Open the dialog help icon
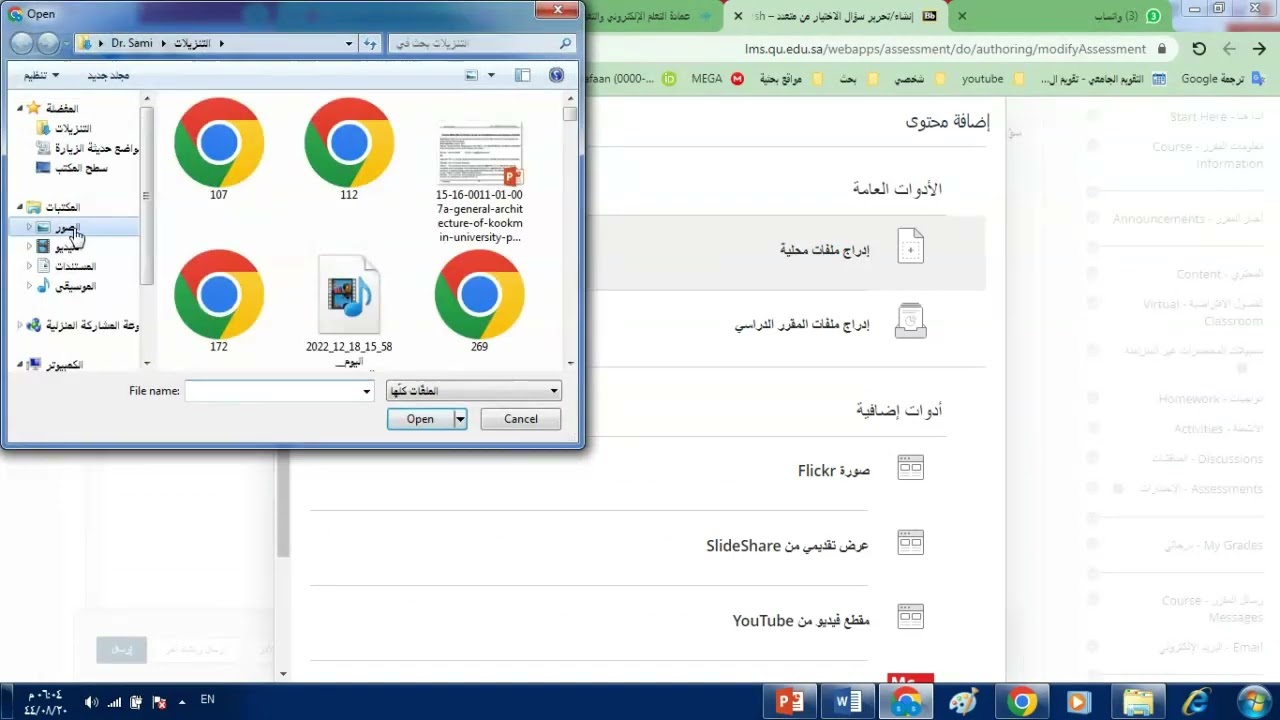This screenshot has height=720, width=1280. tap(557, 75)
